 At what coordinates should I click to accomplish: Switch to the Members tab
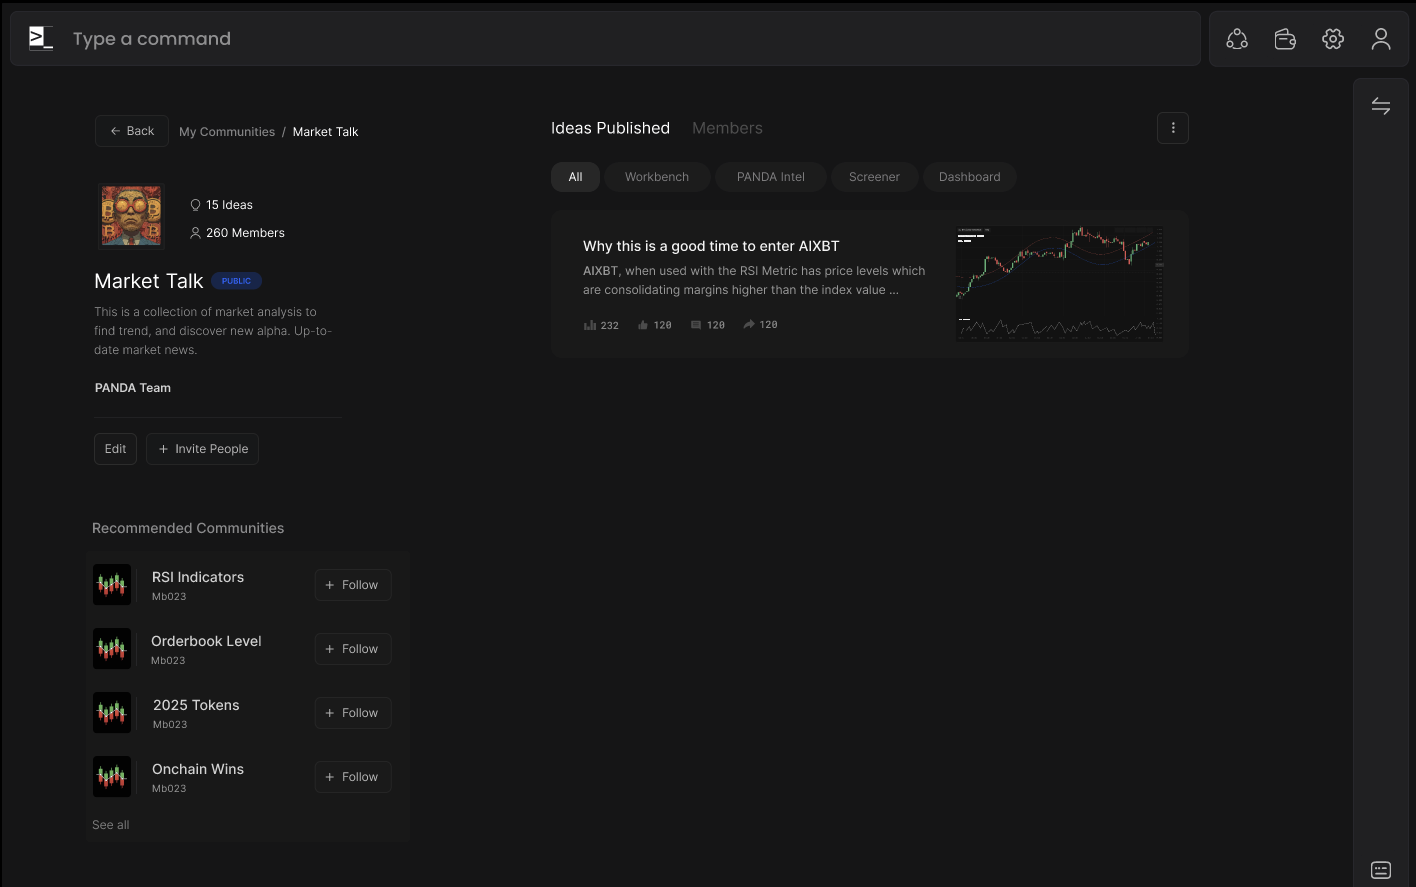[x=727, y=128]
